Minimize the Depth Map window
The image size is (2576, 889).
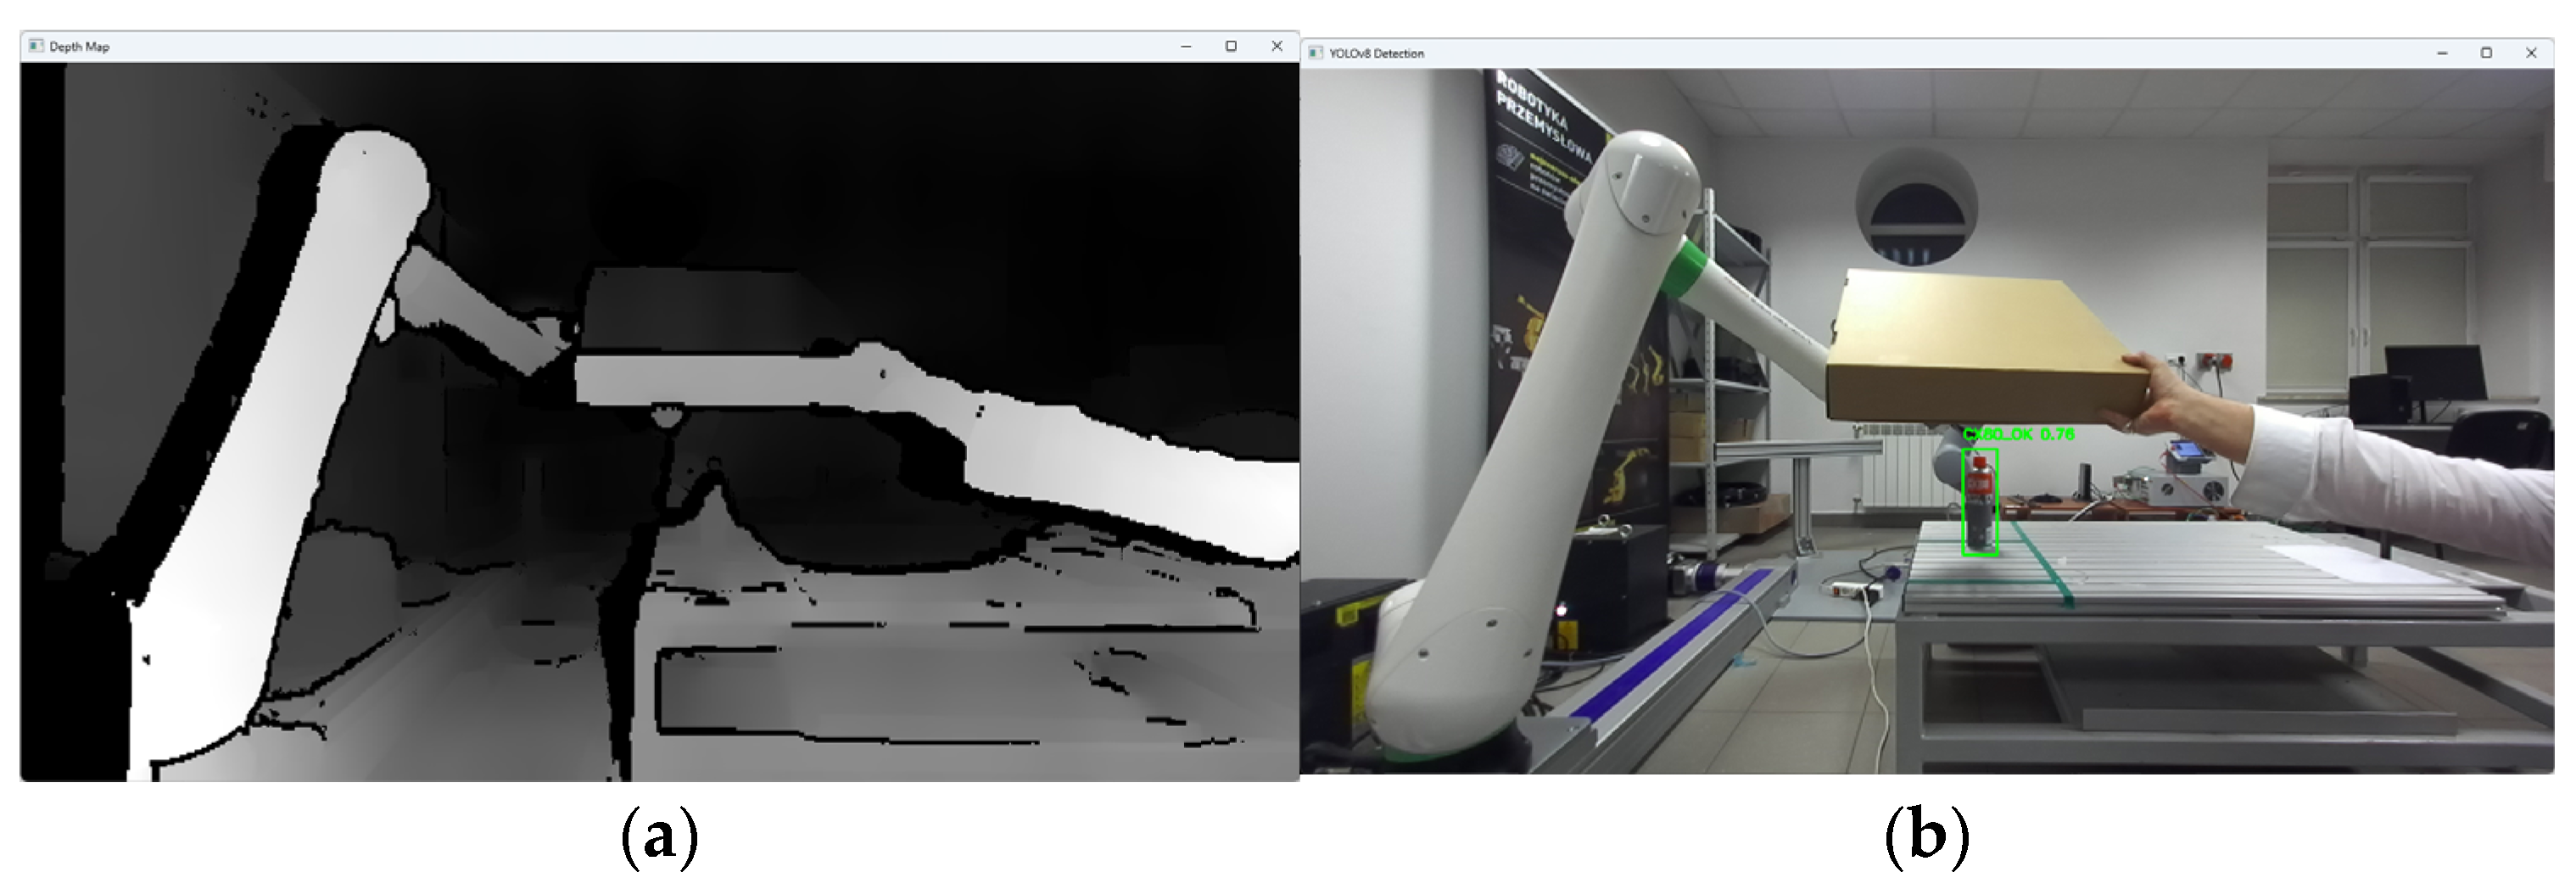point(1186,46)
